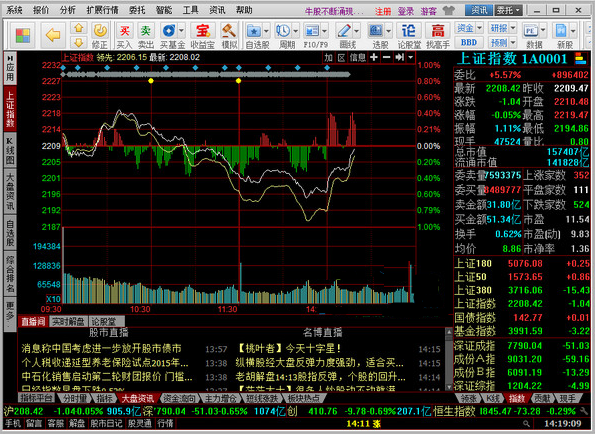Switch to the 实时解盘 tab
The height and width of the screenshot is (434, 595).
[x=68, y=322]
